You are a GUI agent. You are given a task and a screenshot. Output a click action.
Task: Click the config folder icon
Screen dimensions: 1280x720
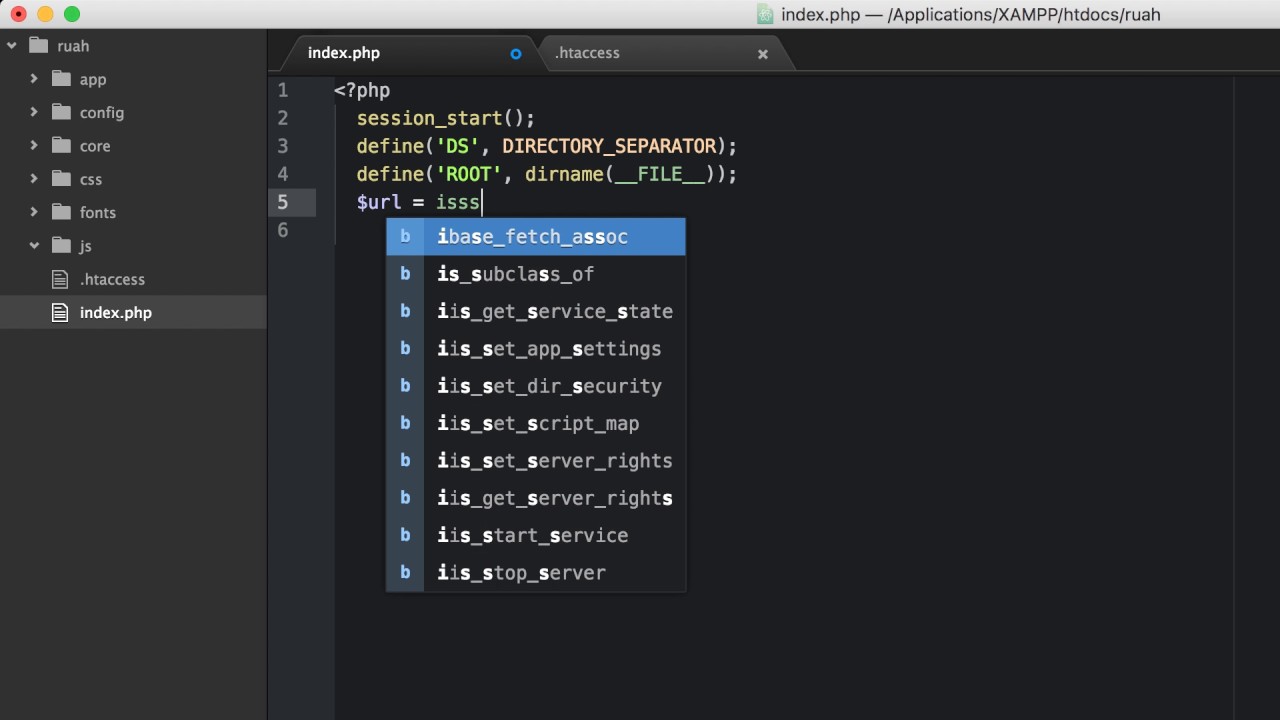pyautogui.click(x=61, y=112)
